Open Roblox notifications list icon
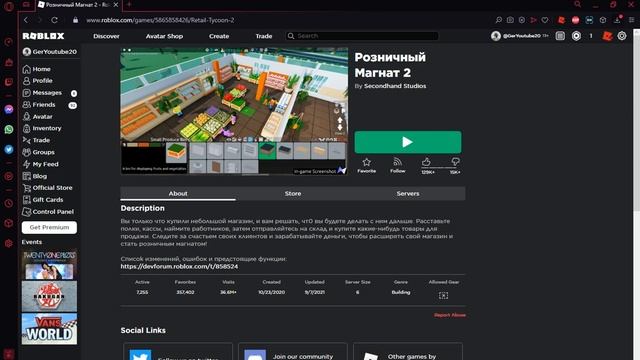This screenshot has width=640, height=360. click(x=560, y=36)
